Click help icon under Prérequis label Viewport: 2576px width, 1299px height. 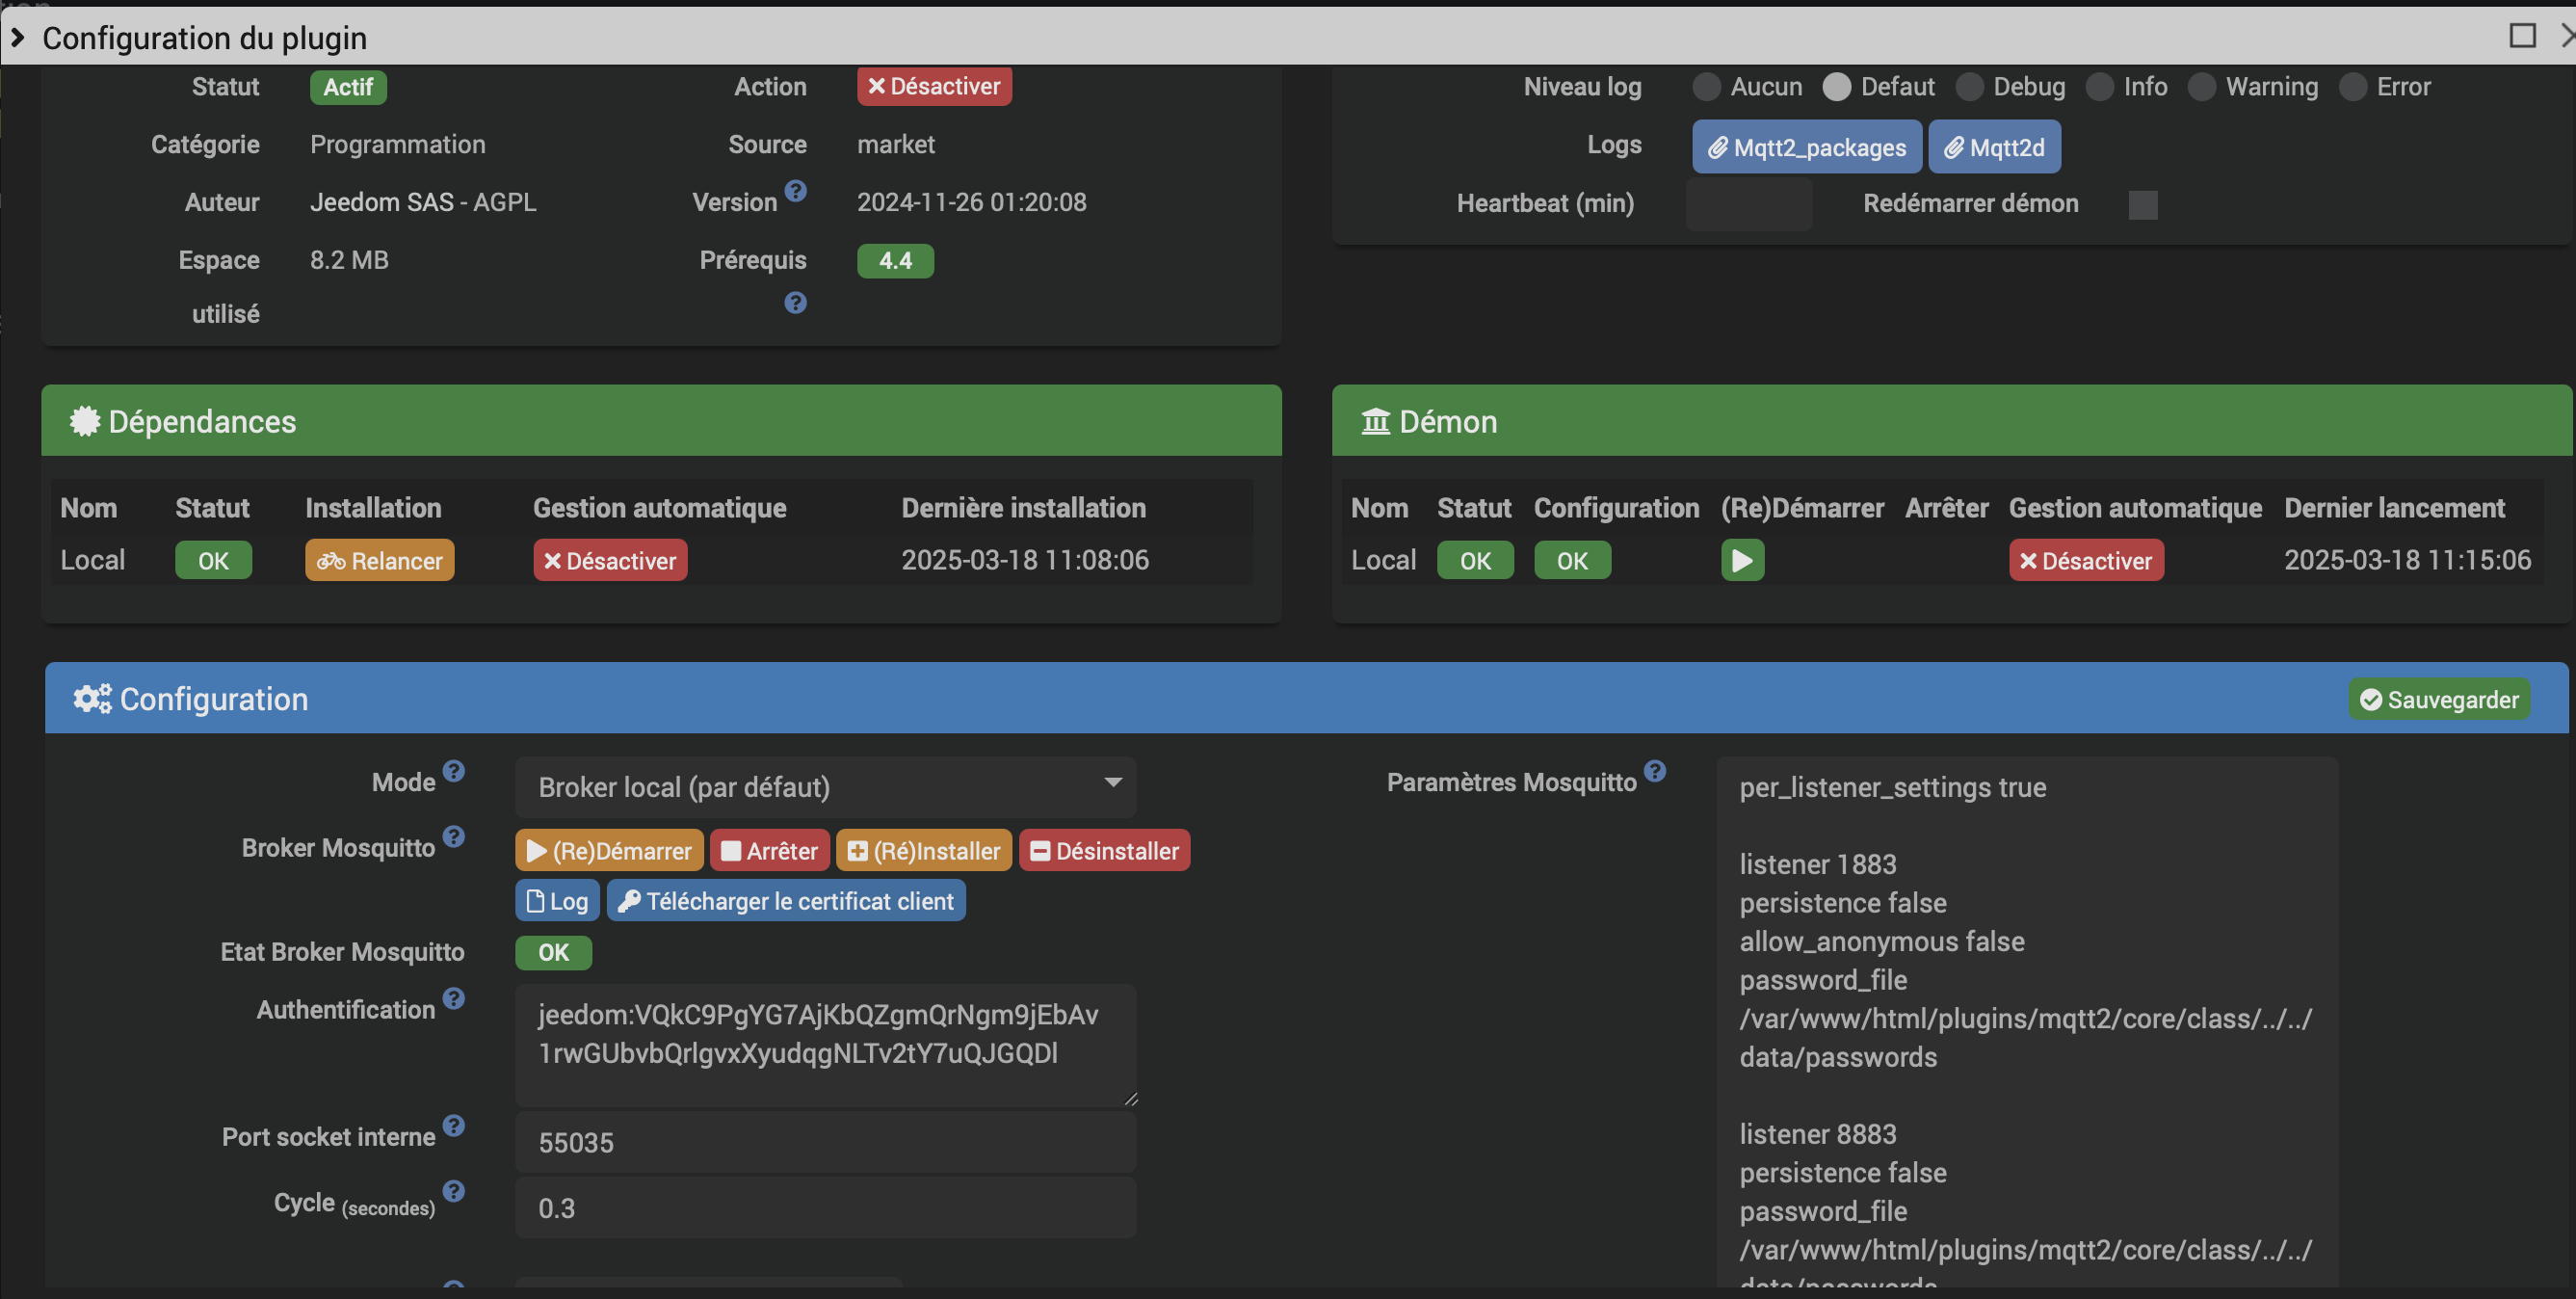[x=795, y=302]
